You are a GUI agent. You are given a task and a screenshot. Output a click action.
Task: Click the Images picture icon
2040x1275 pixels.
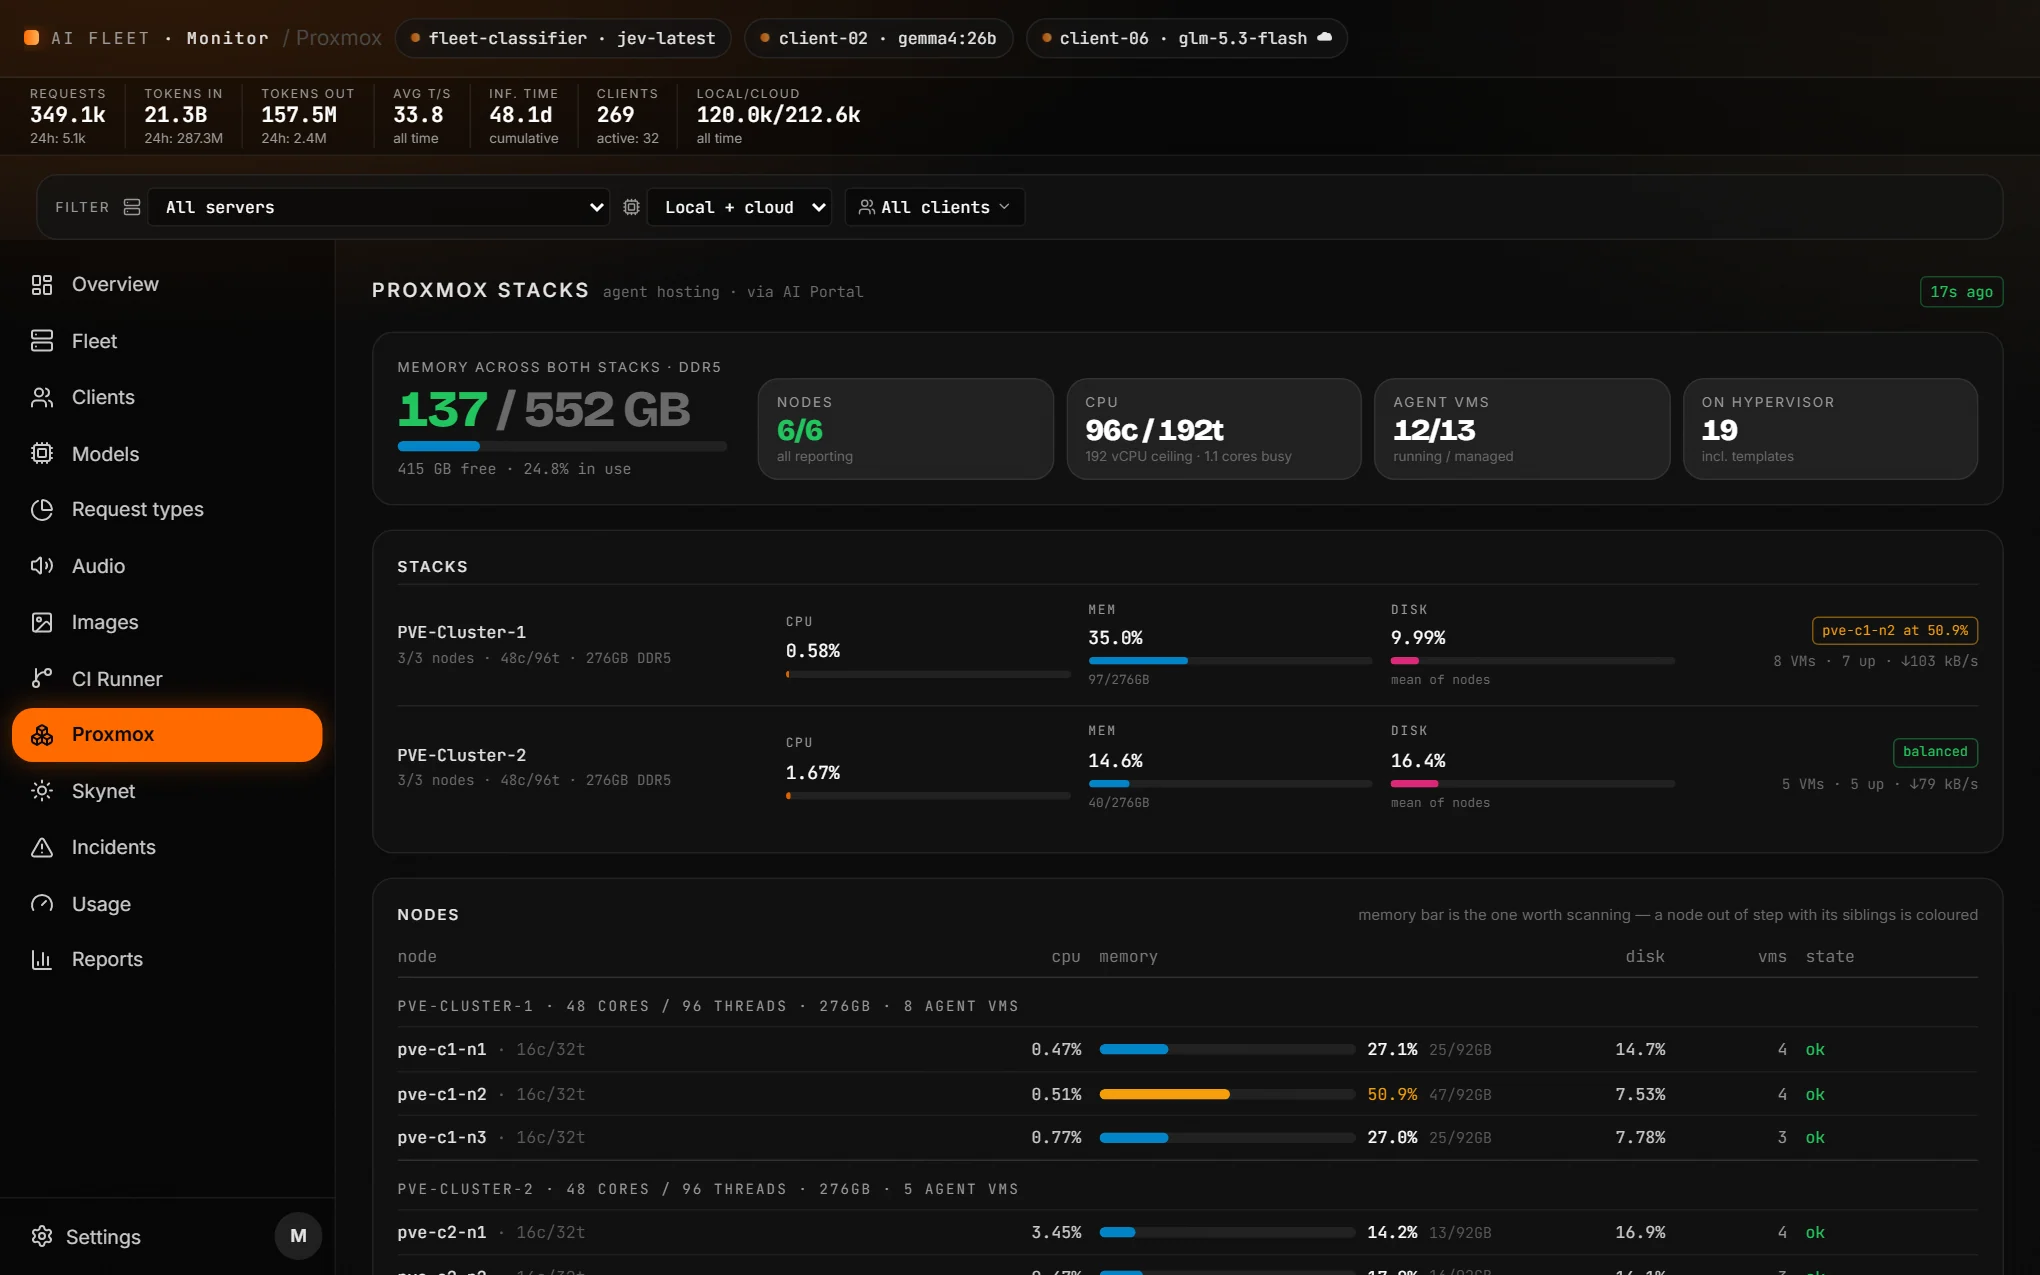tap(41, 623)
